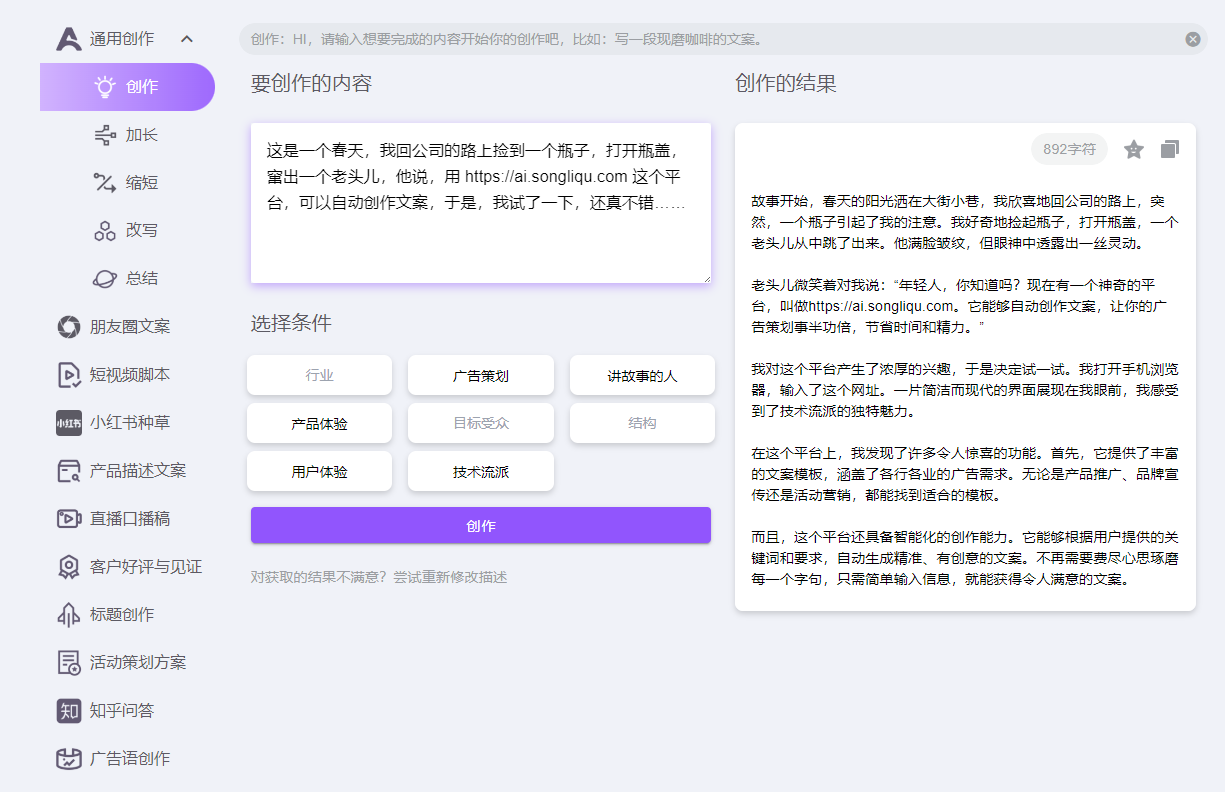Click the 通用创作 logo icon
1225x792 pixels.
pos(69,39)
